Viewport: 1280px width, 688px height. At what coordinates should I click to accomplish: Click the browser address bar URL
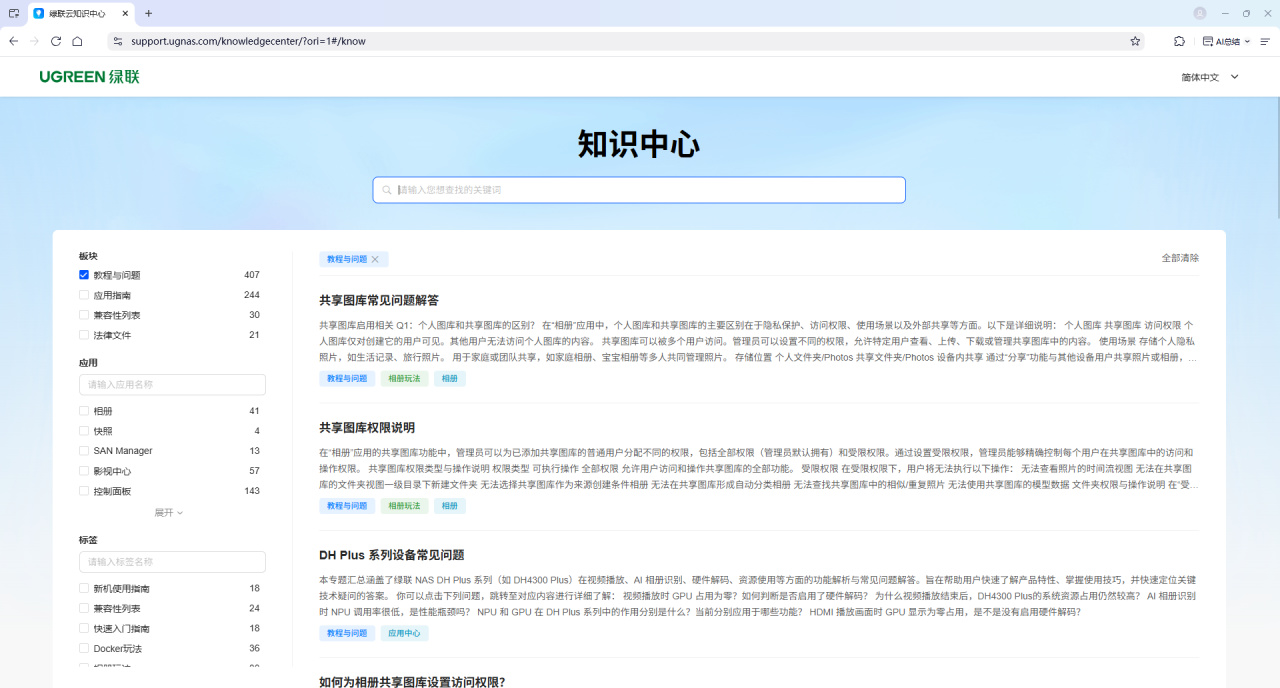[248, 41]
